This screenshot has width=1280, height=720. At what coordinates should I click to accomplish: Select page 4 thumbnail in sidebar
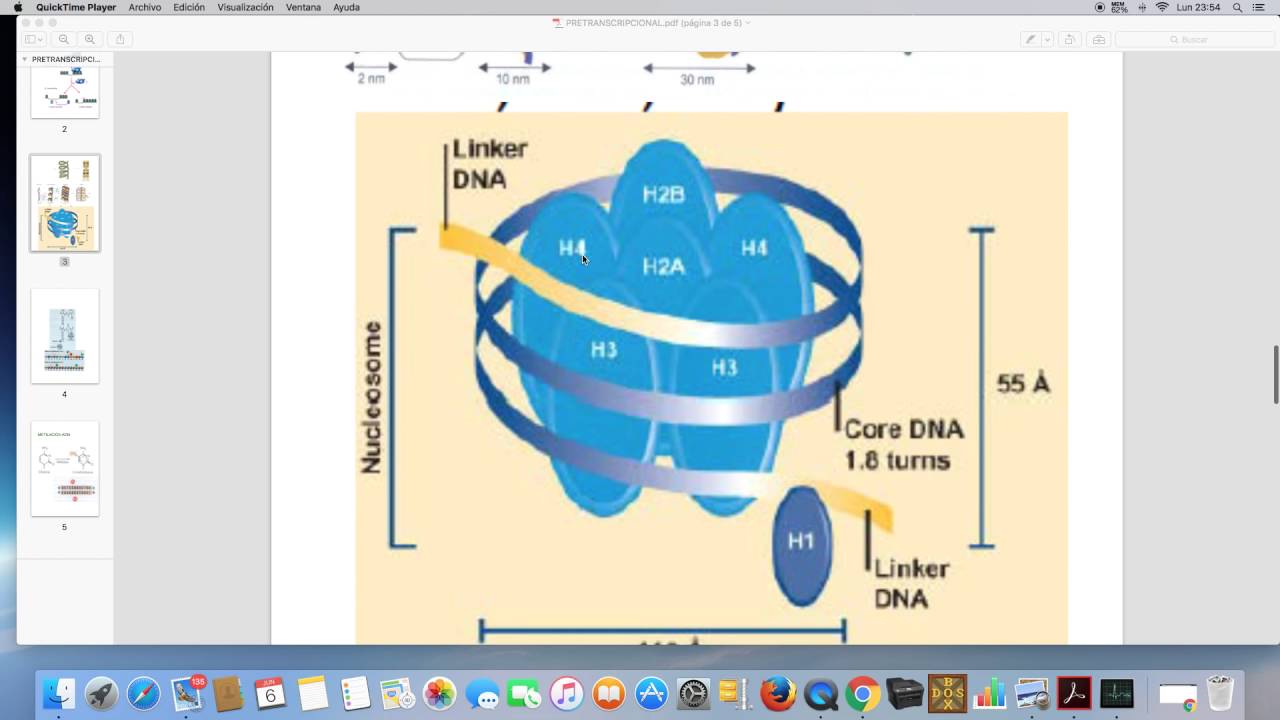(65, 336)
